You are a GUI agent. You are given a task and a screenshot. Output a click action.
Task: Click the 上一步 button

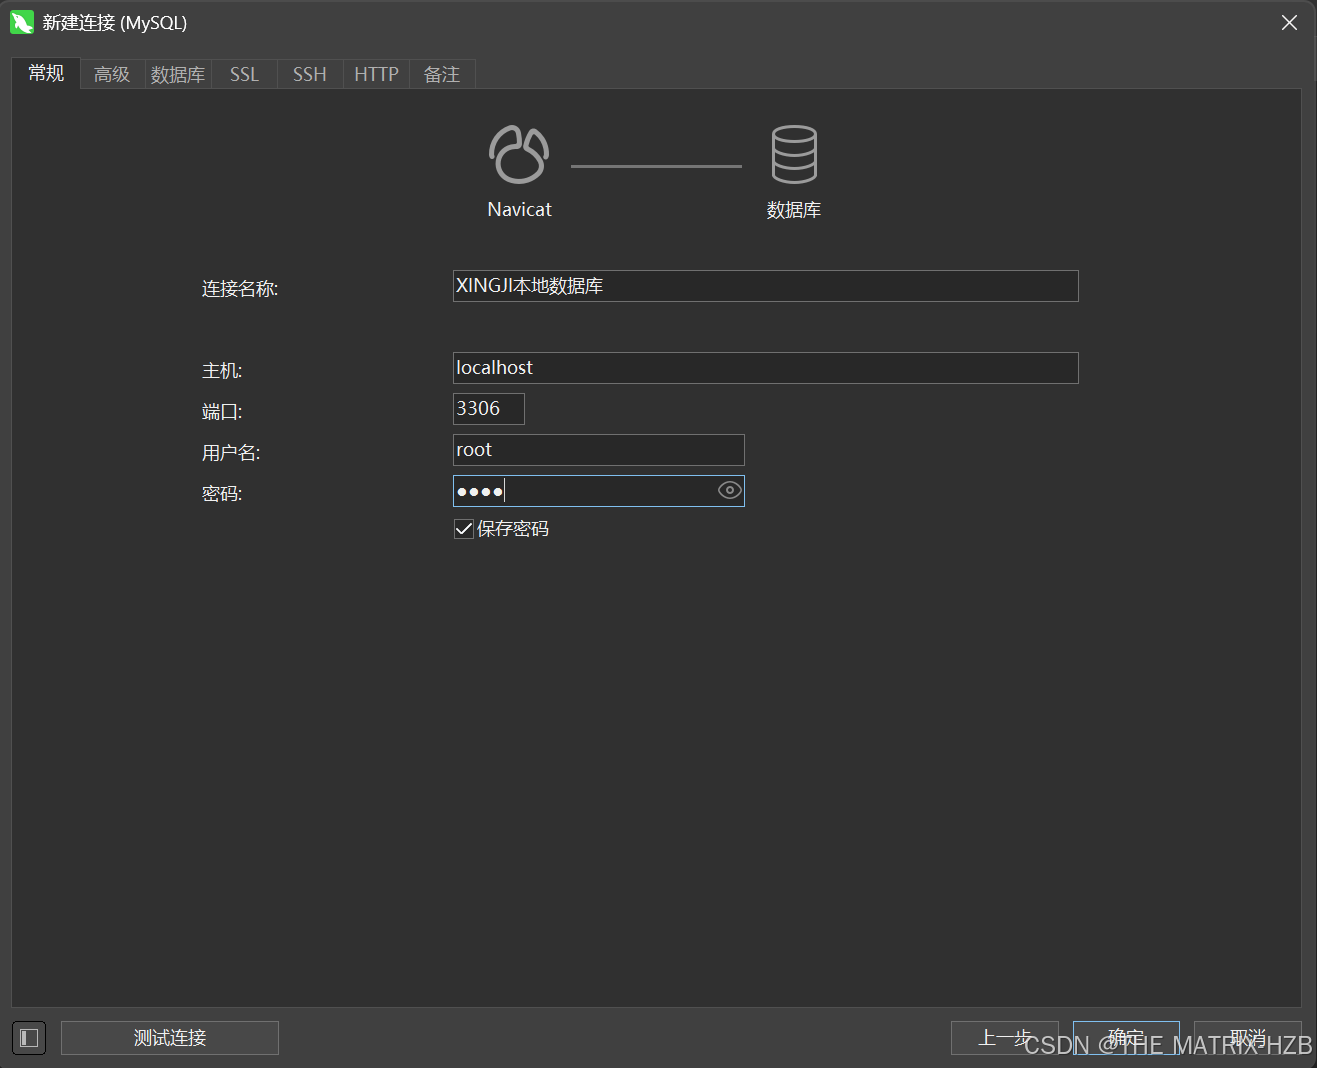[x=1005, y=1038]
